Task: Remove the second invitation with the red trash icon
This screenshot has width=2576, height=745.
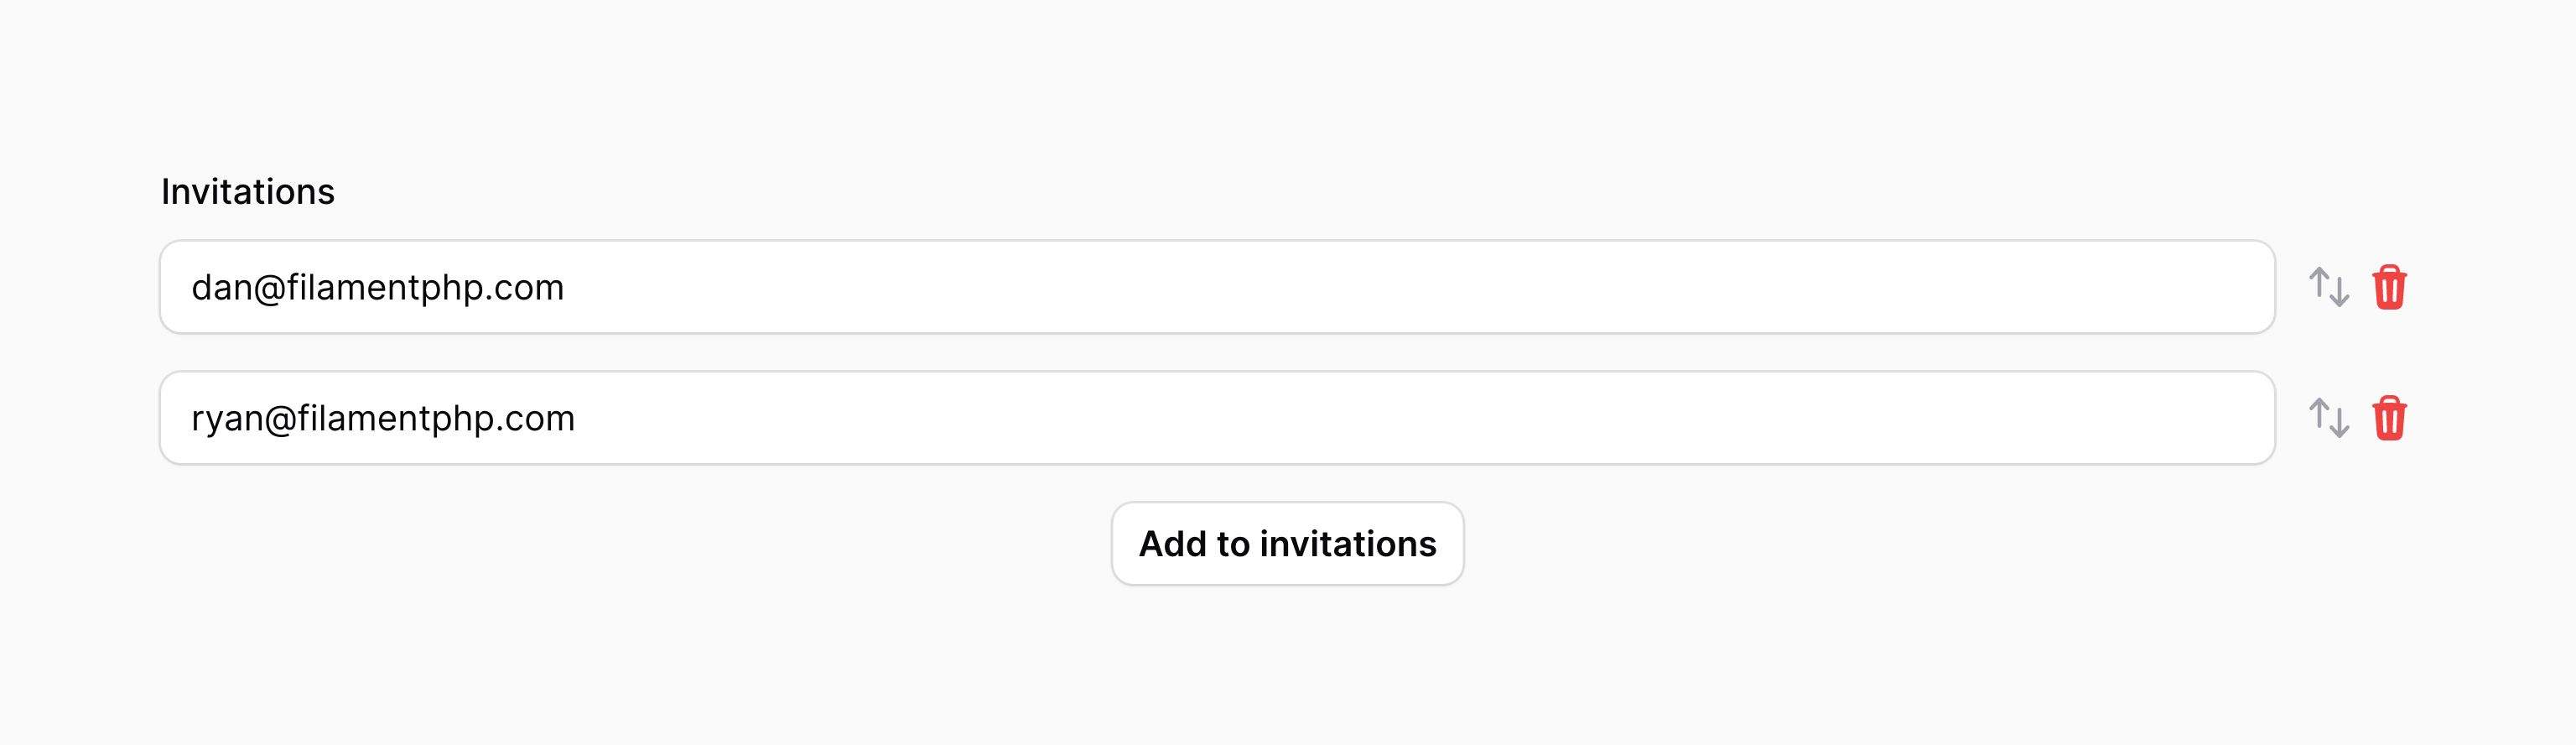Action: (x=2389, y=418)
